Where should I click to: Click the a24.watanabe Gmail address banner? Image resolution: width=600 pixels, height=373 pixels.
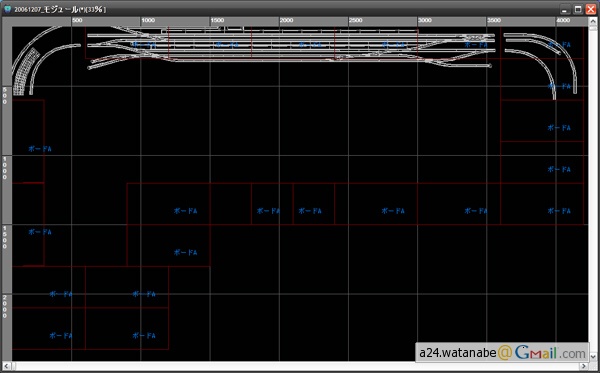pyautogui.click(x=502, y=352)
